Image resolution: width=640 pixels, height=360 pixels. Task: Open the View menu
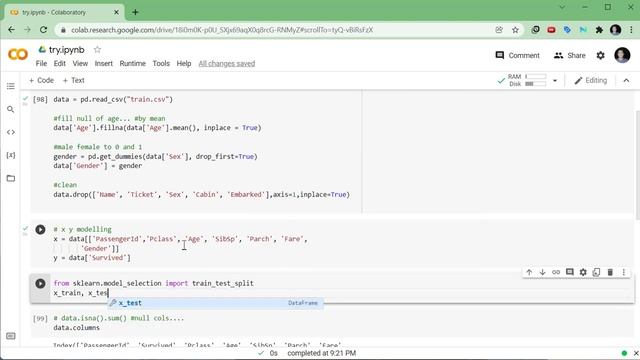80,64
